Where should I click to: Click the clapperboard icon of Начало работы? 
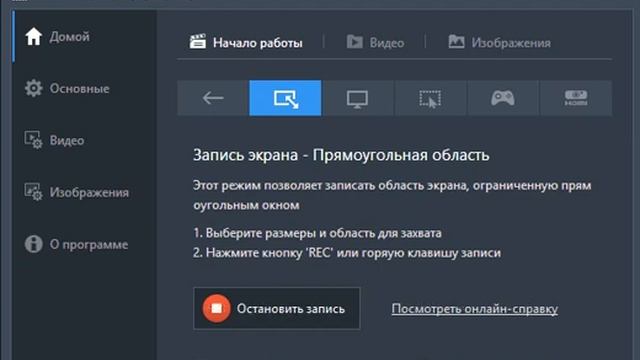click(x=198, y=42)
